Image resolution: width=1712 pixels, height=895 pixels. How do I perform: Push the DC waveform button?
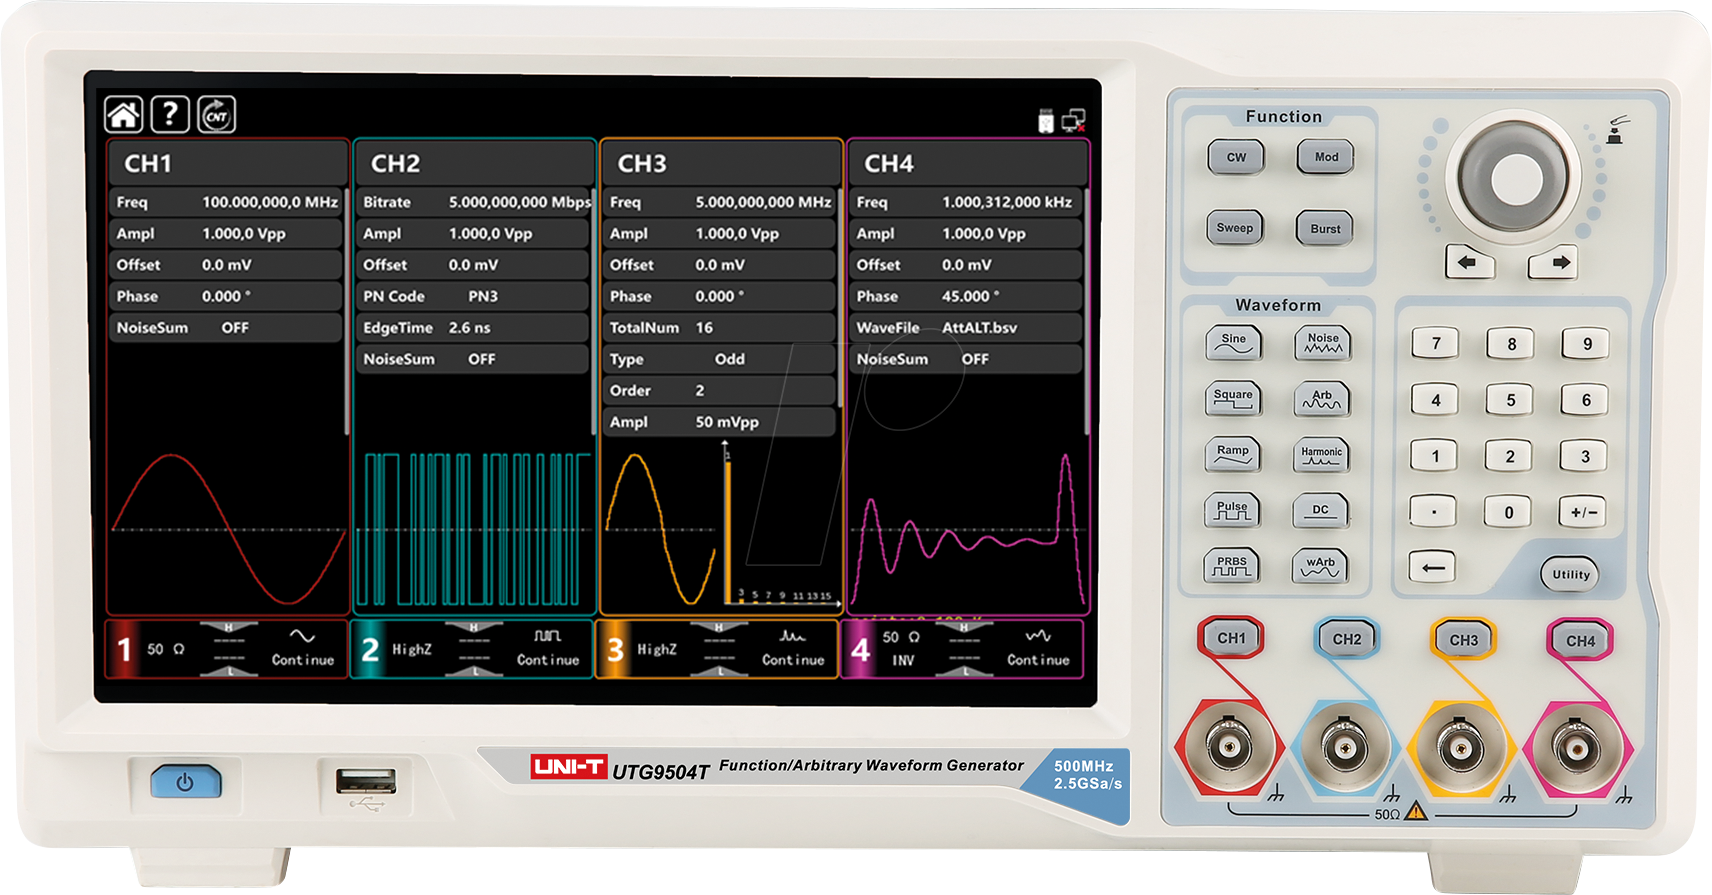coord(1321,511)
